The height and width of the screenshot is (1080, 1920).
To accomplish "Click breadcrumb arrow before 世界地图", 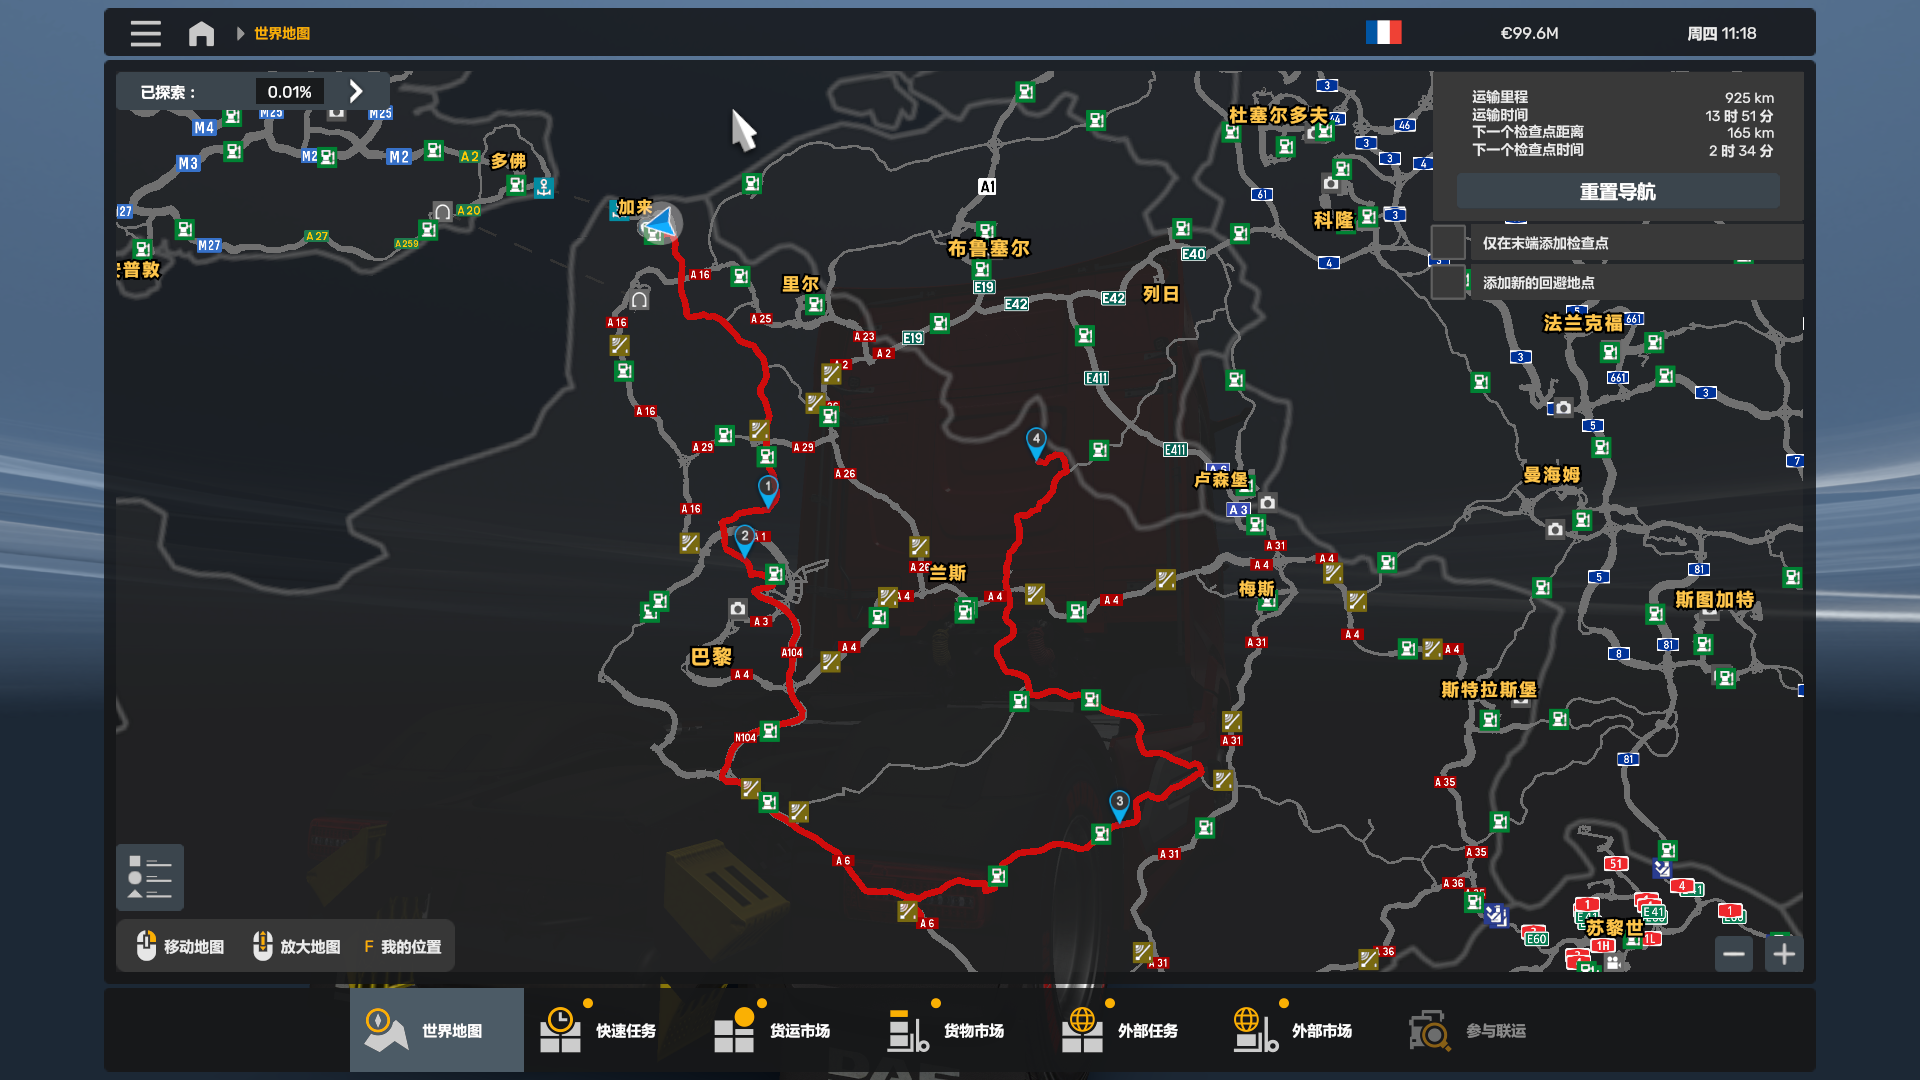I will [240, 33].
